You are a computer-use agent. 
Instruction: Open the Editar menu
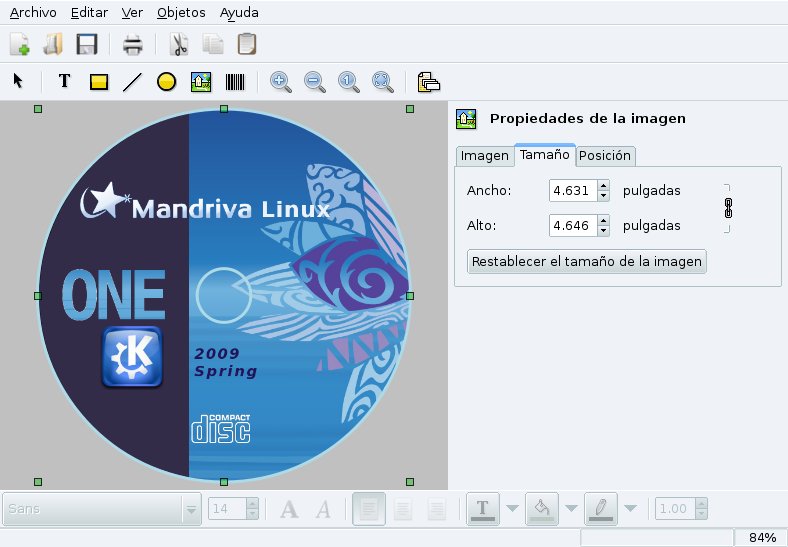click(x=89, y=13)
